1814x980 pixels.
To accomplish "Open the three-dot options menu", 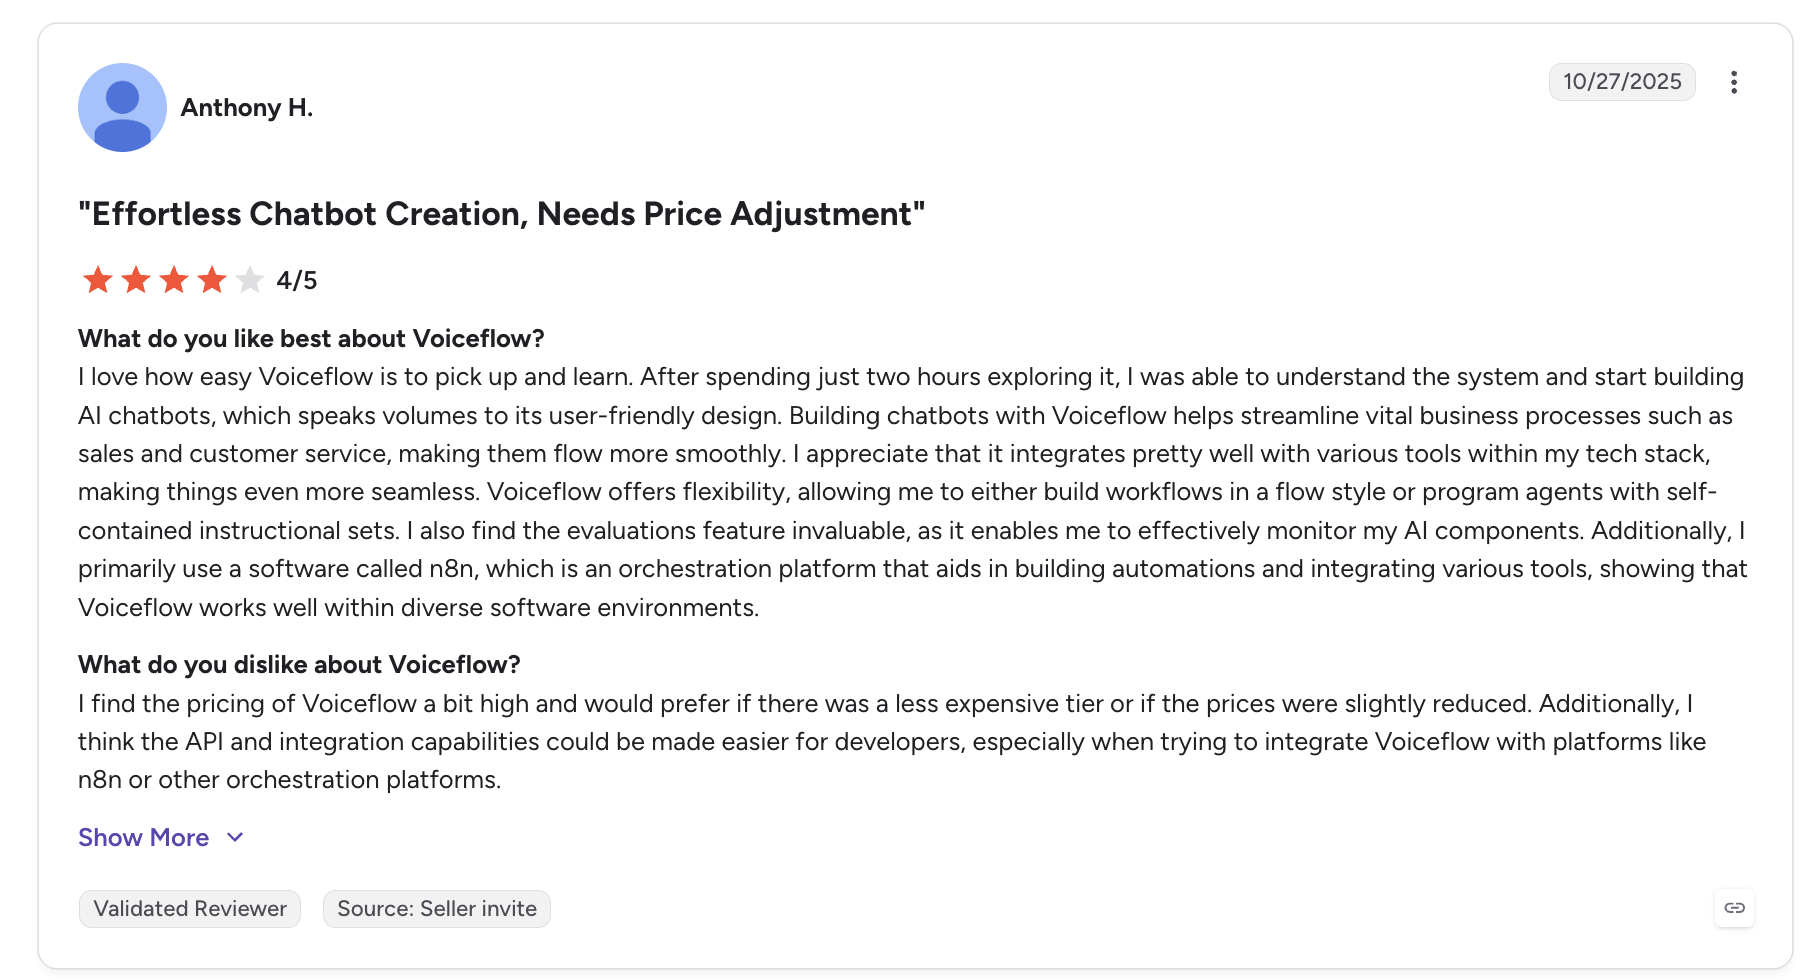I will (1734, 82).
